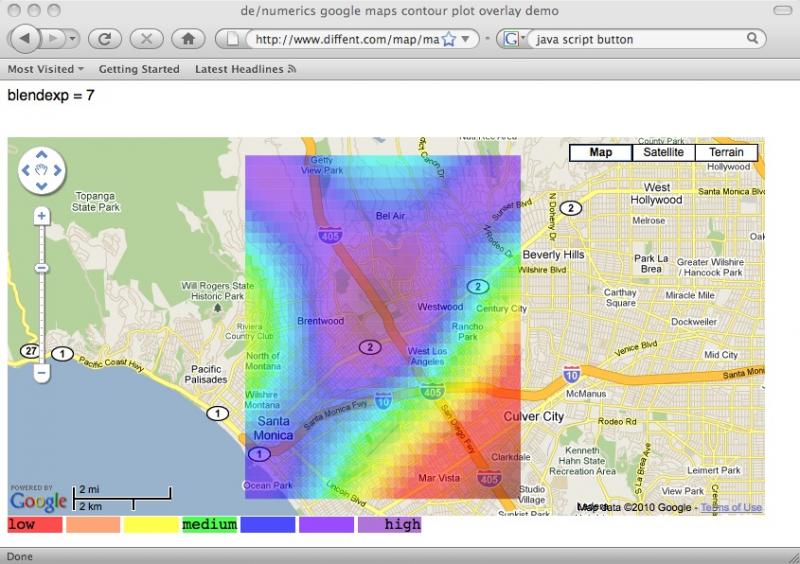
Task: Switch to the Terrain view
Action: click(726, 152)
